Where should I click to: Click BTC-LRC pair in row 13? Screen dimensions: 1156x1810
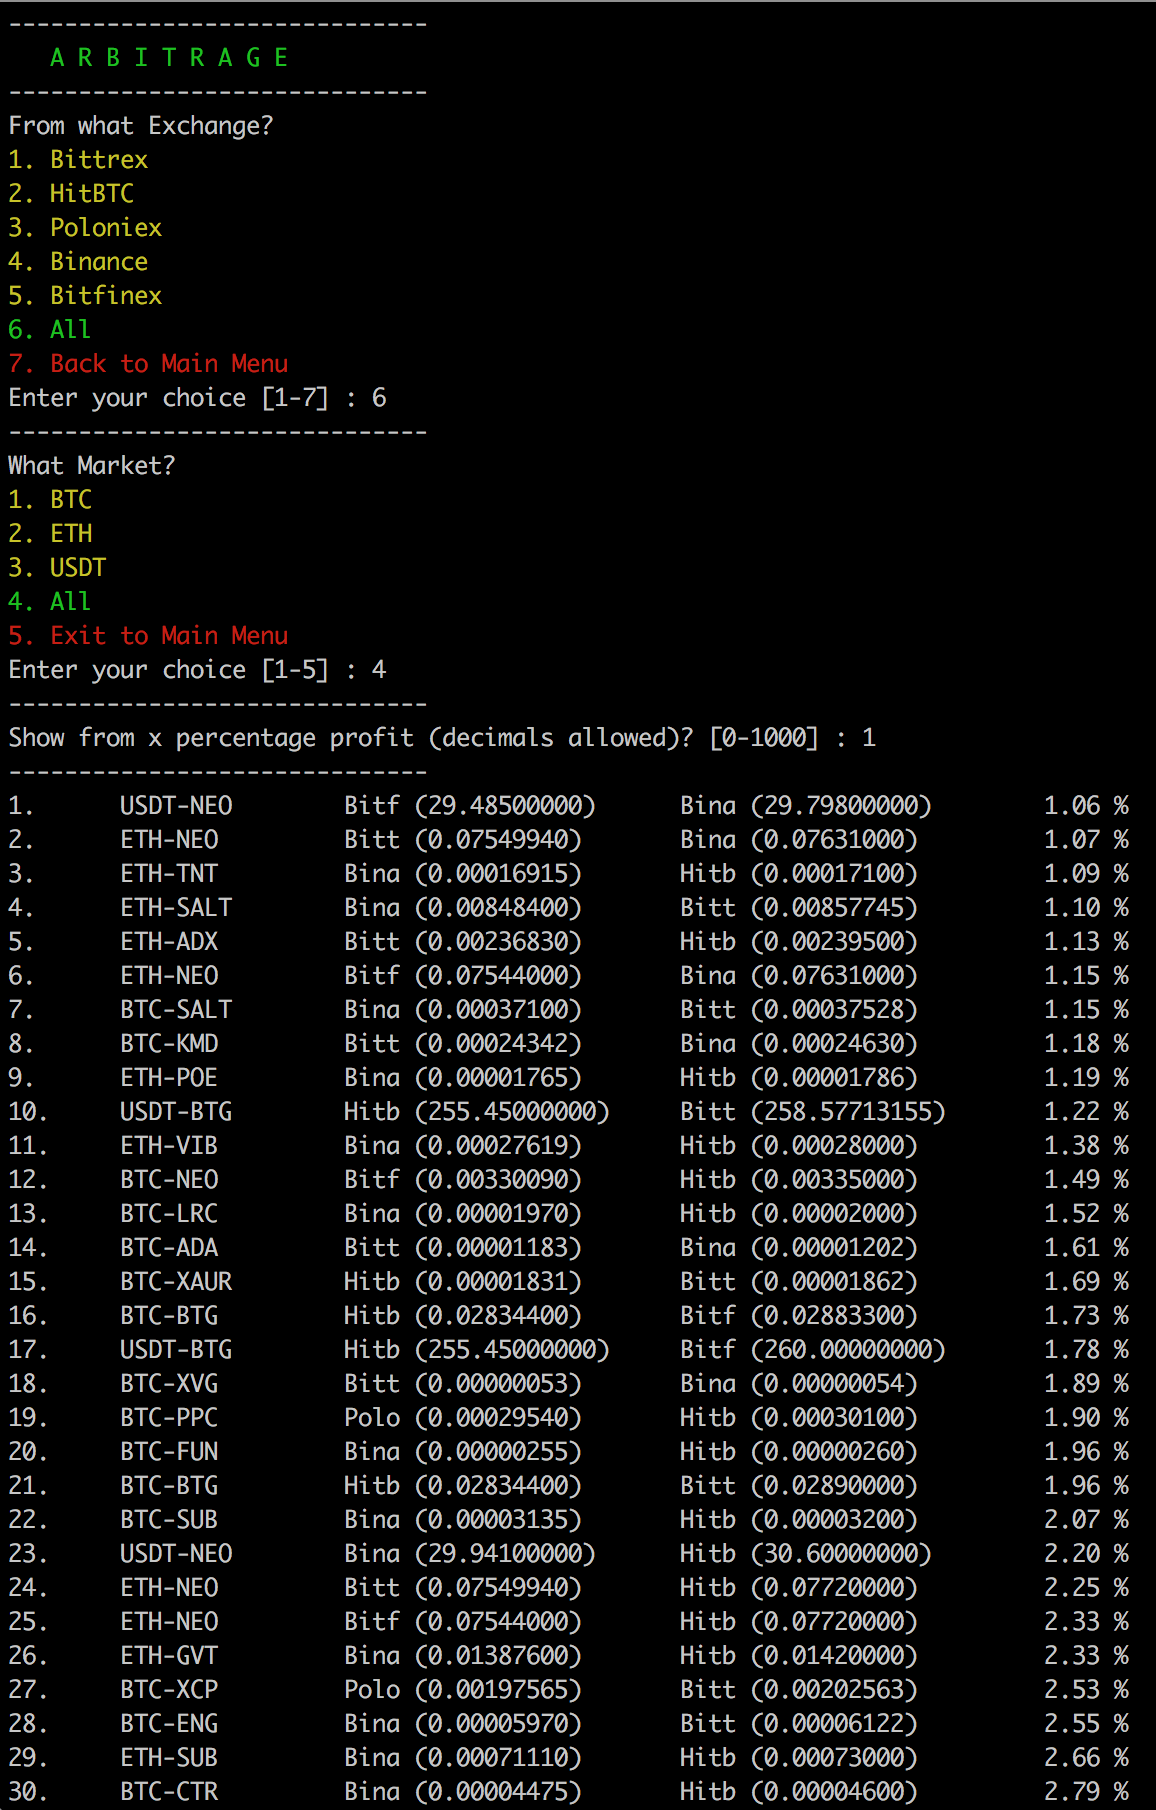point(169,1214)
